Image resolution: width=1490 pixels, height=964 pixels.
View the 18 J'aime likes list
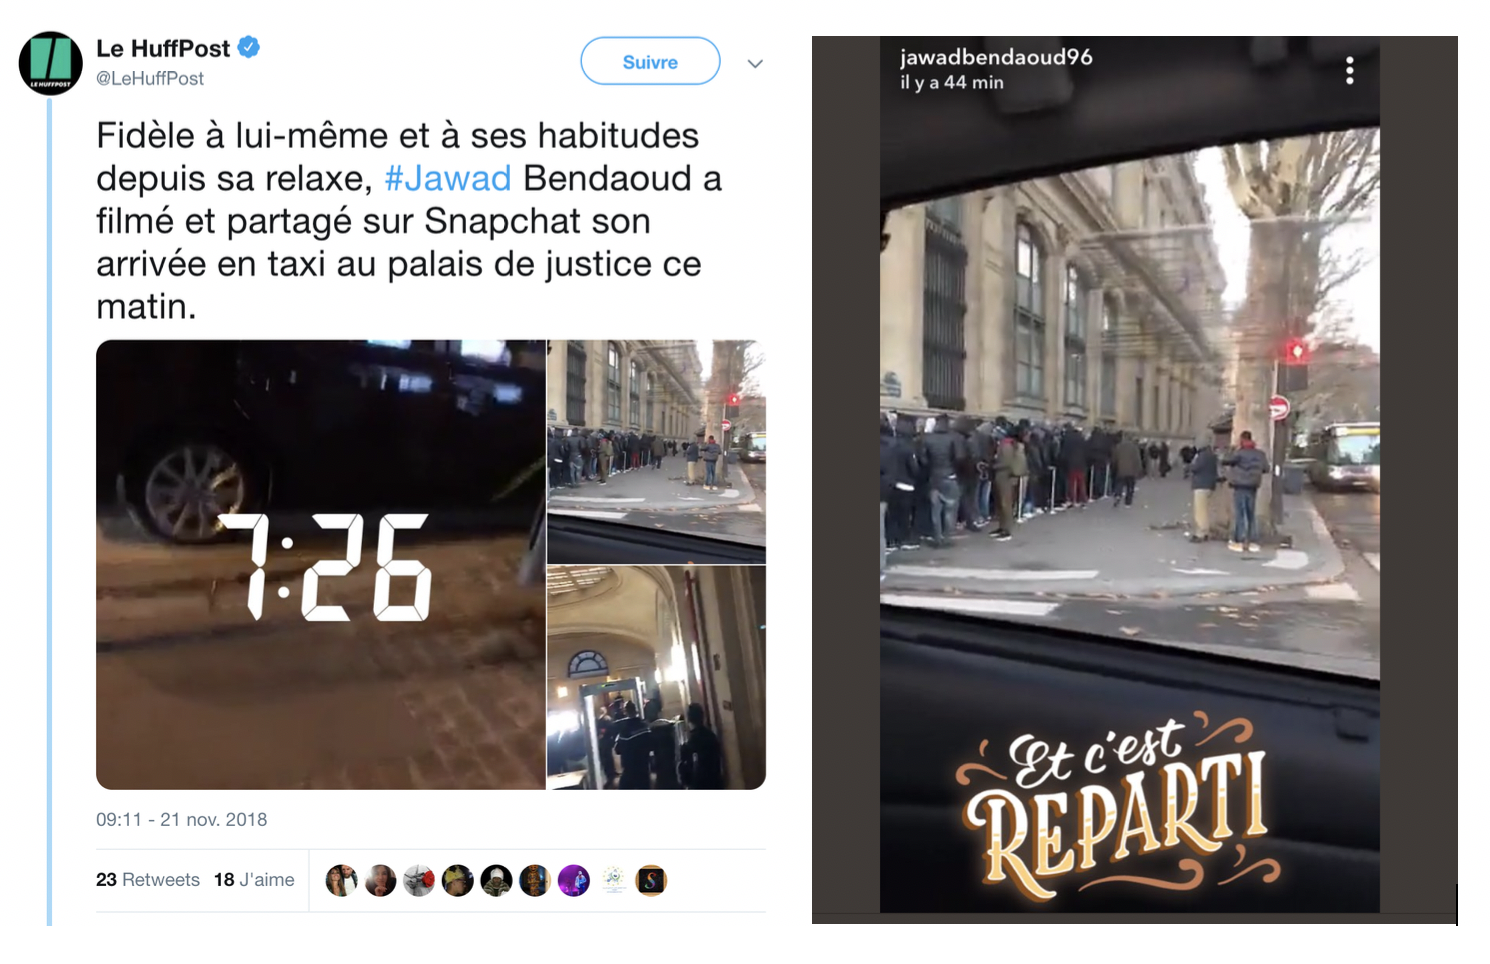point(254,880)
